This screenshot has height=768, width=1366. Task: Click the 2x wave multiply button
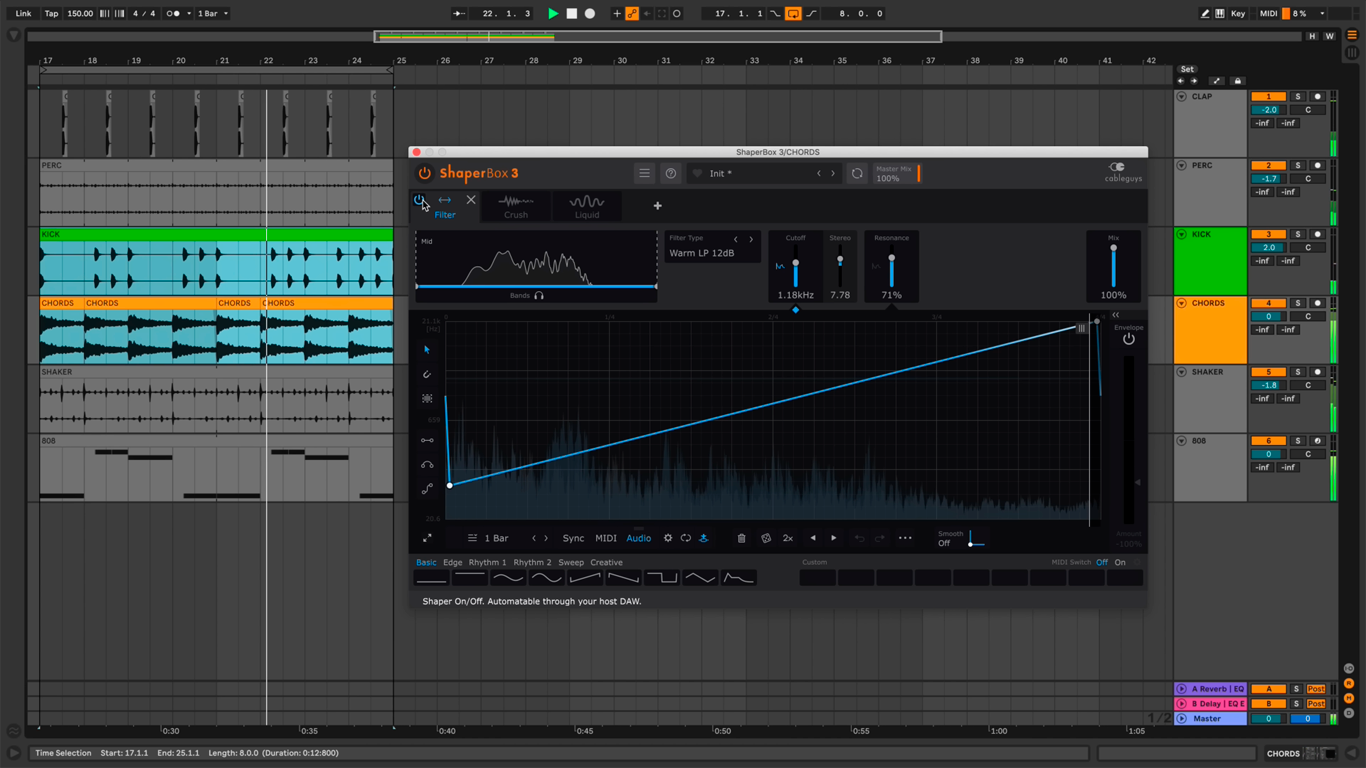(788, 538)
